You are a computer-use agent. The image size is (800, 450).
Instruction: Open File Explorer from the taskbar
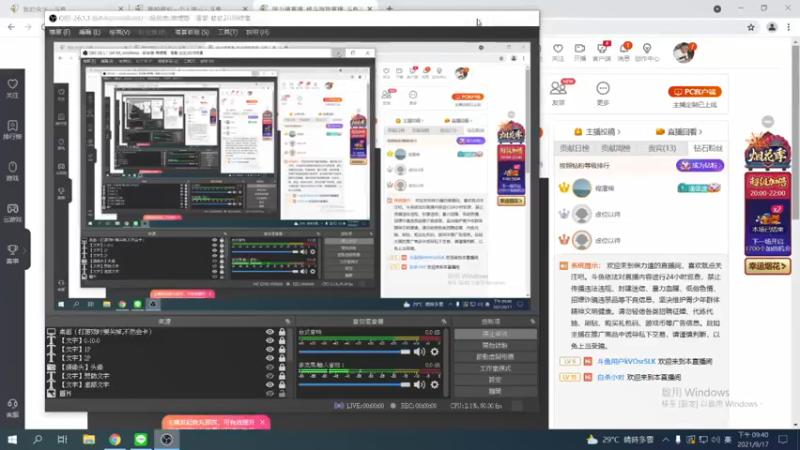[89, 439]
